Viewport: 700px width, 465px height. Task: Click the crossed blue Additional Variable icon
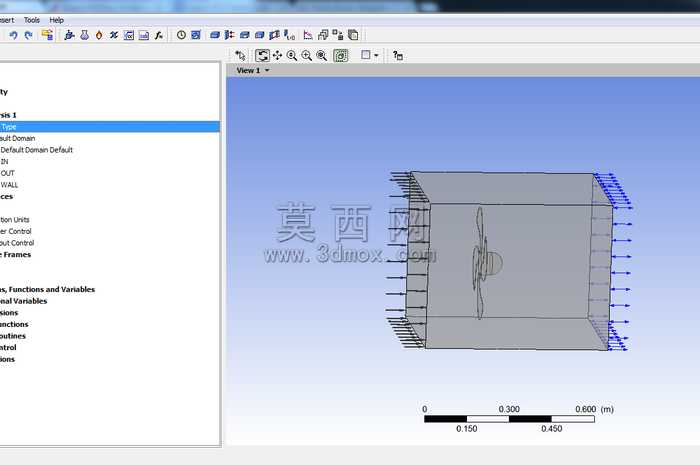(113, 35)
